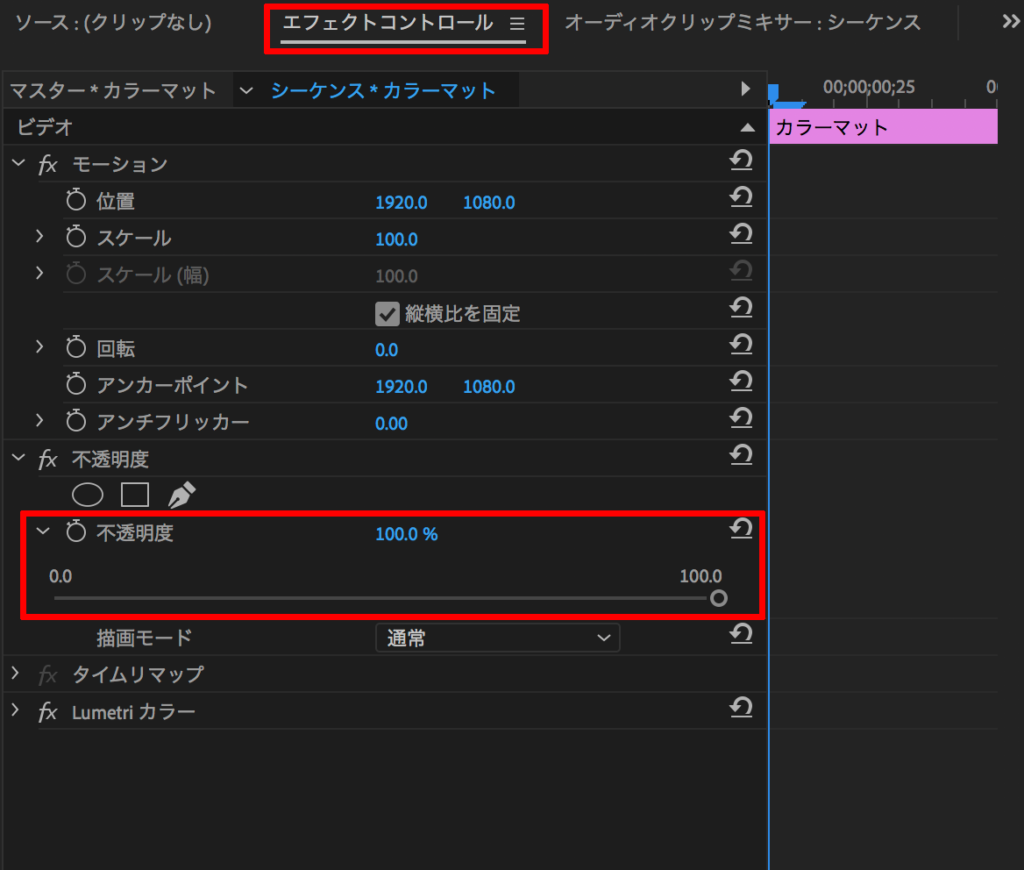Switch to the ソース:(クリップなし) tab

(114, 23)
